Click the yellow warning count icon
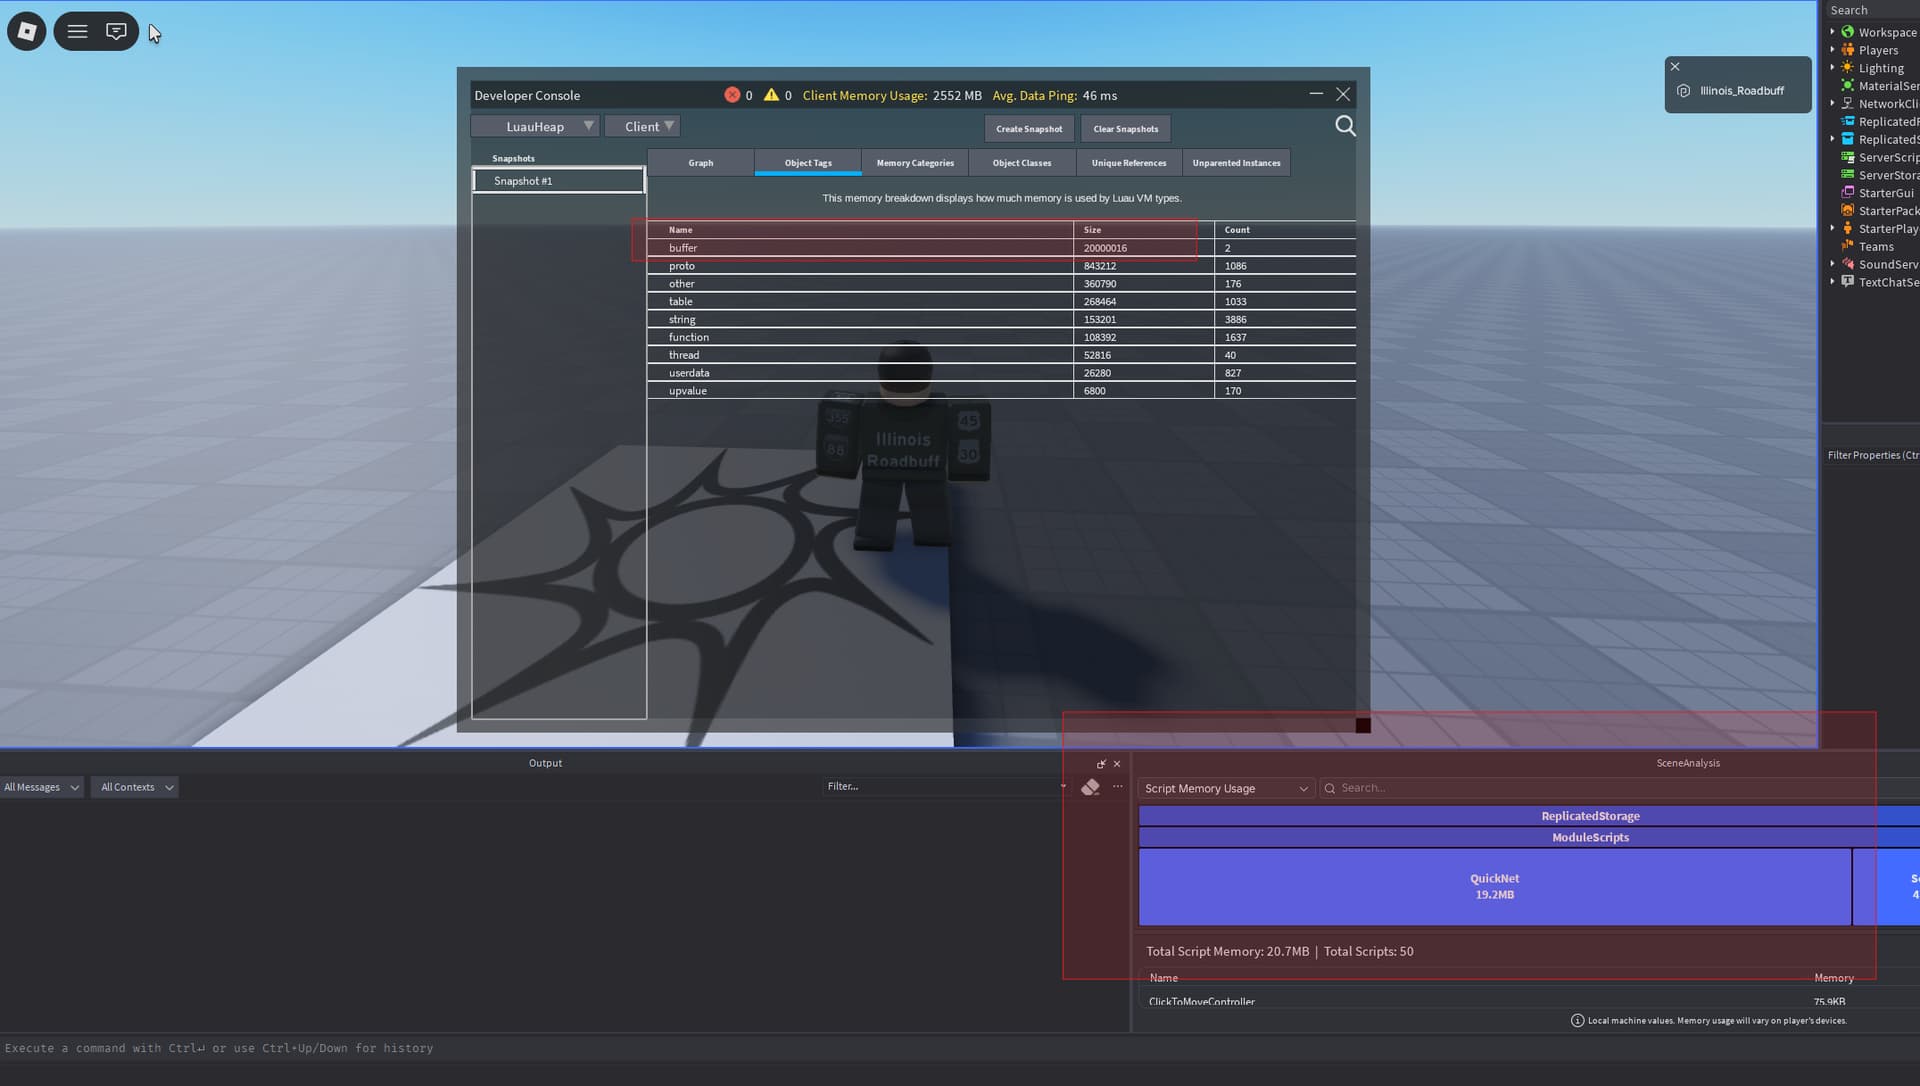 pos(771,95)
